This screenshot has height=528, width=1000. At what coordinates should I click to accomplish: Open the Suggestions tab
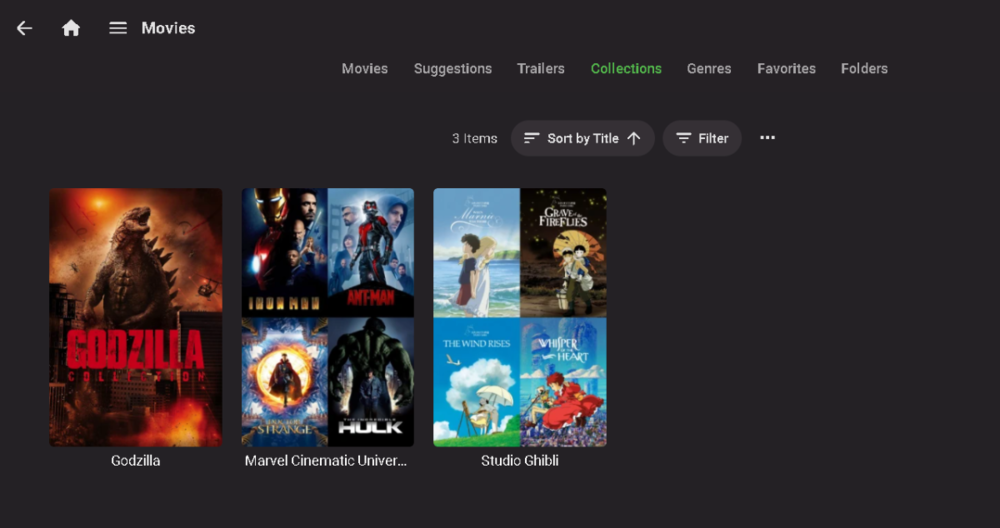point(453,68)
